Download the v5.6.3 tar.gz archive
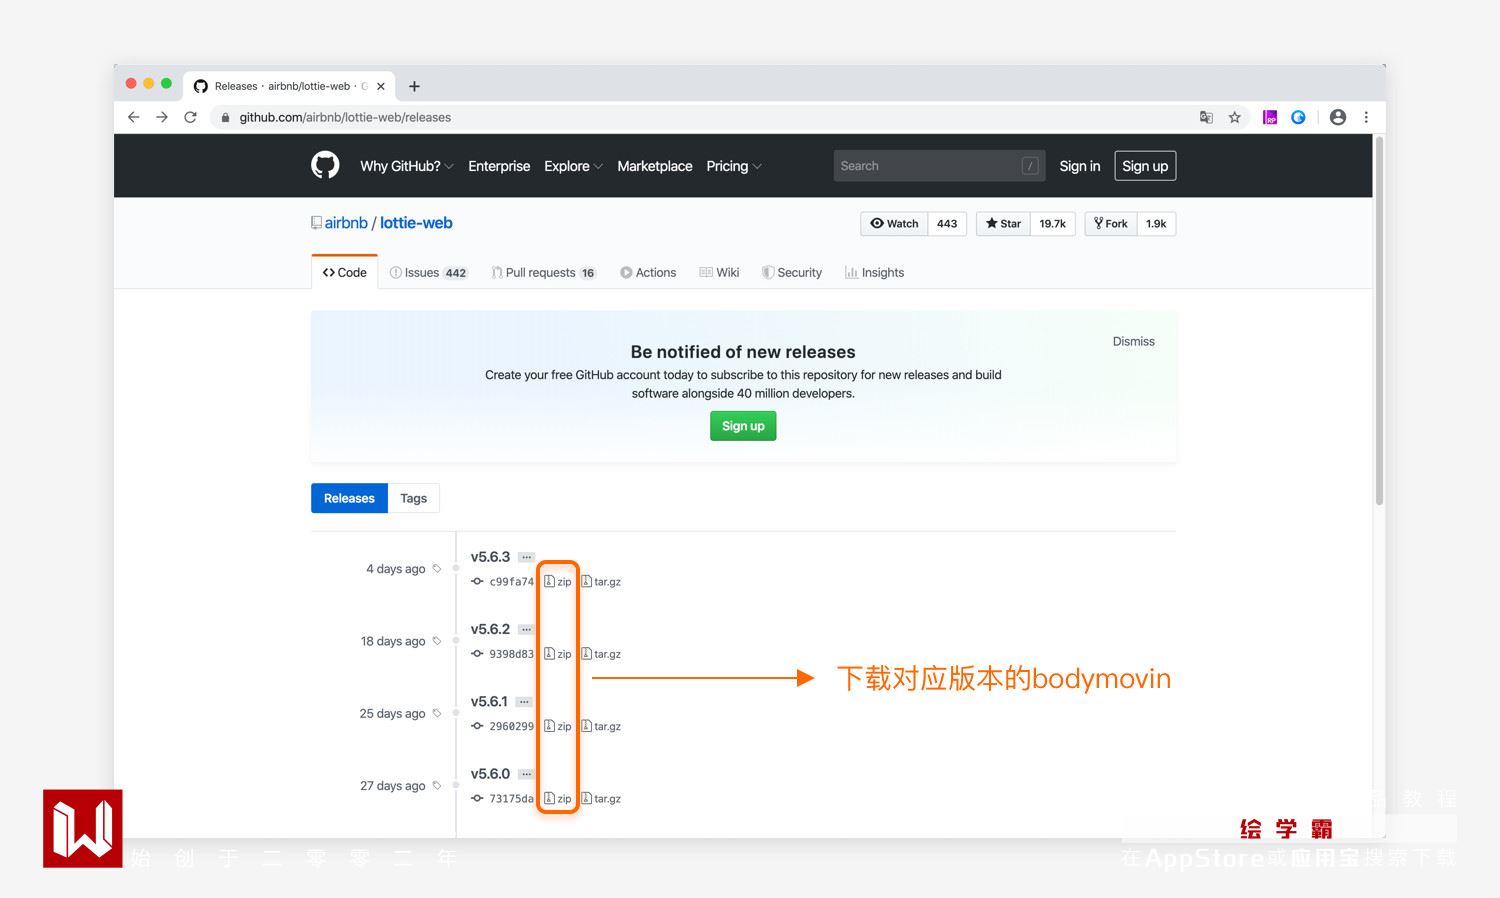This screenshot has height=898, width=1500. pos(602,582)
